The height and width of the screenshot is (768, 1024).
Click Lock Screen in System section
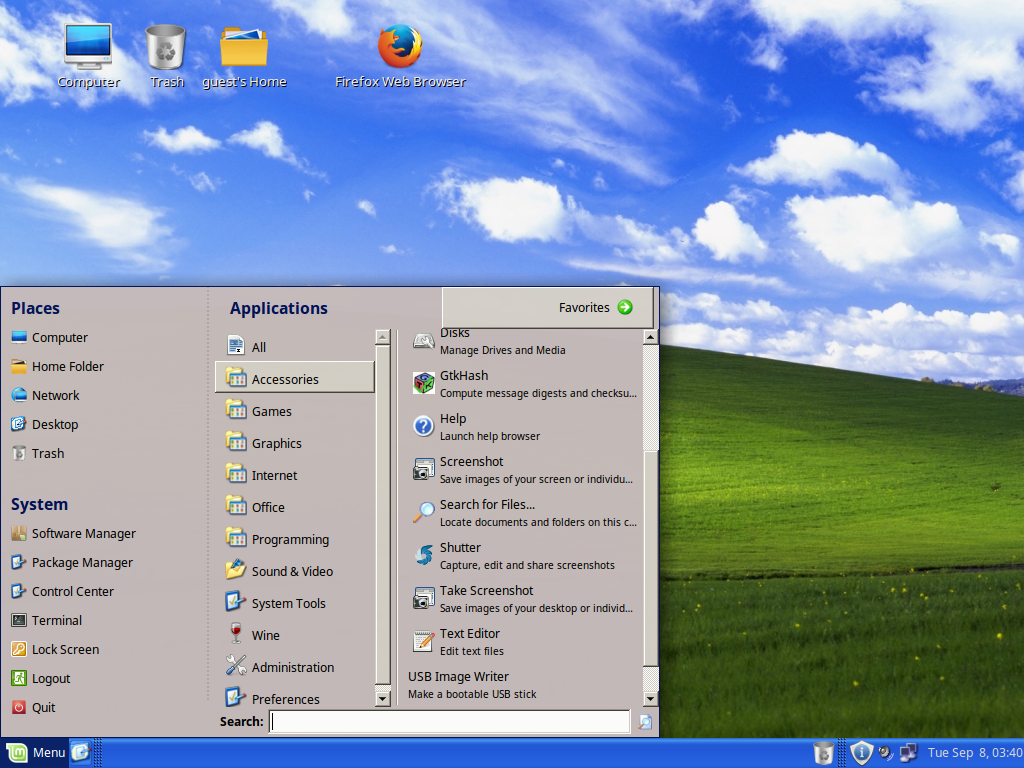65,649
